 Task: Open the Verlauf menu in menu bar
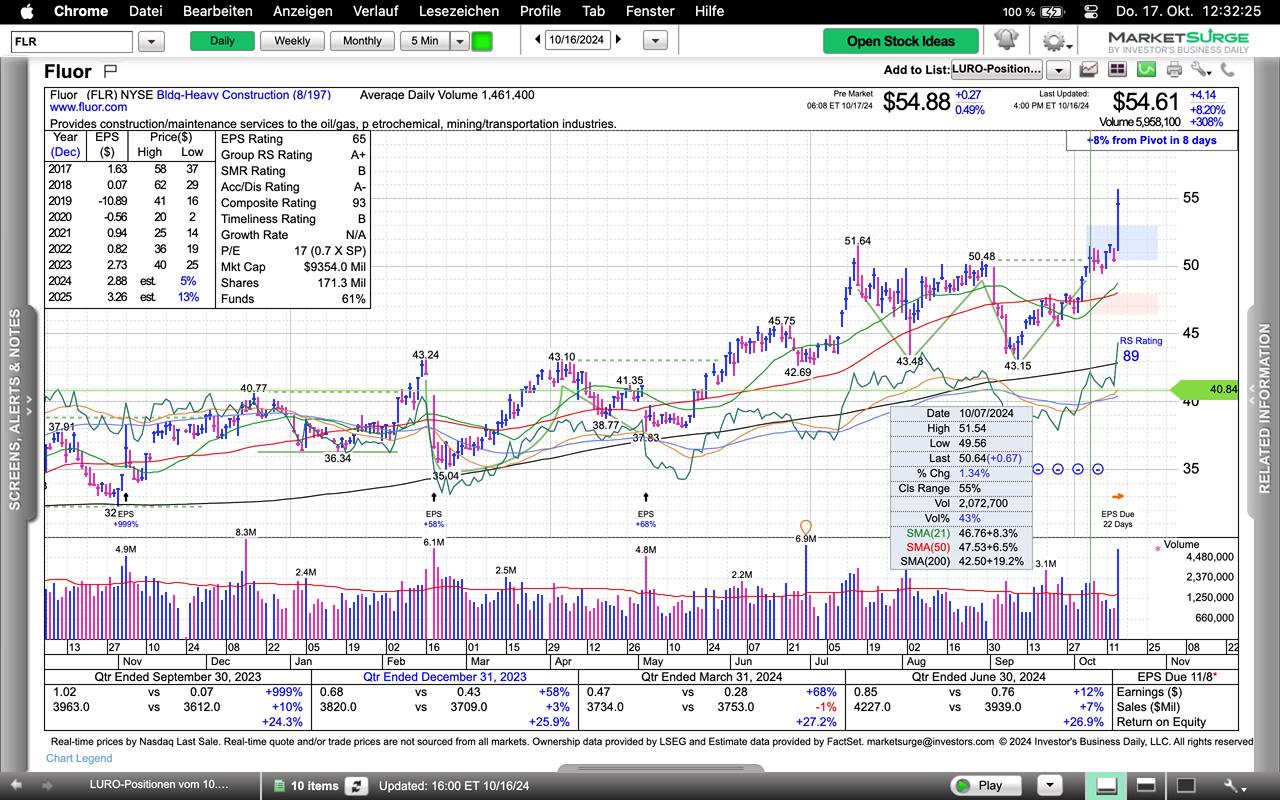point(375,11)
